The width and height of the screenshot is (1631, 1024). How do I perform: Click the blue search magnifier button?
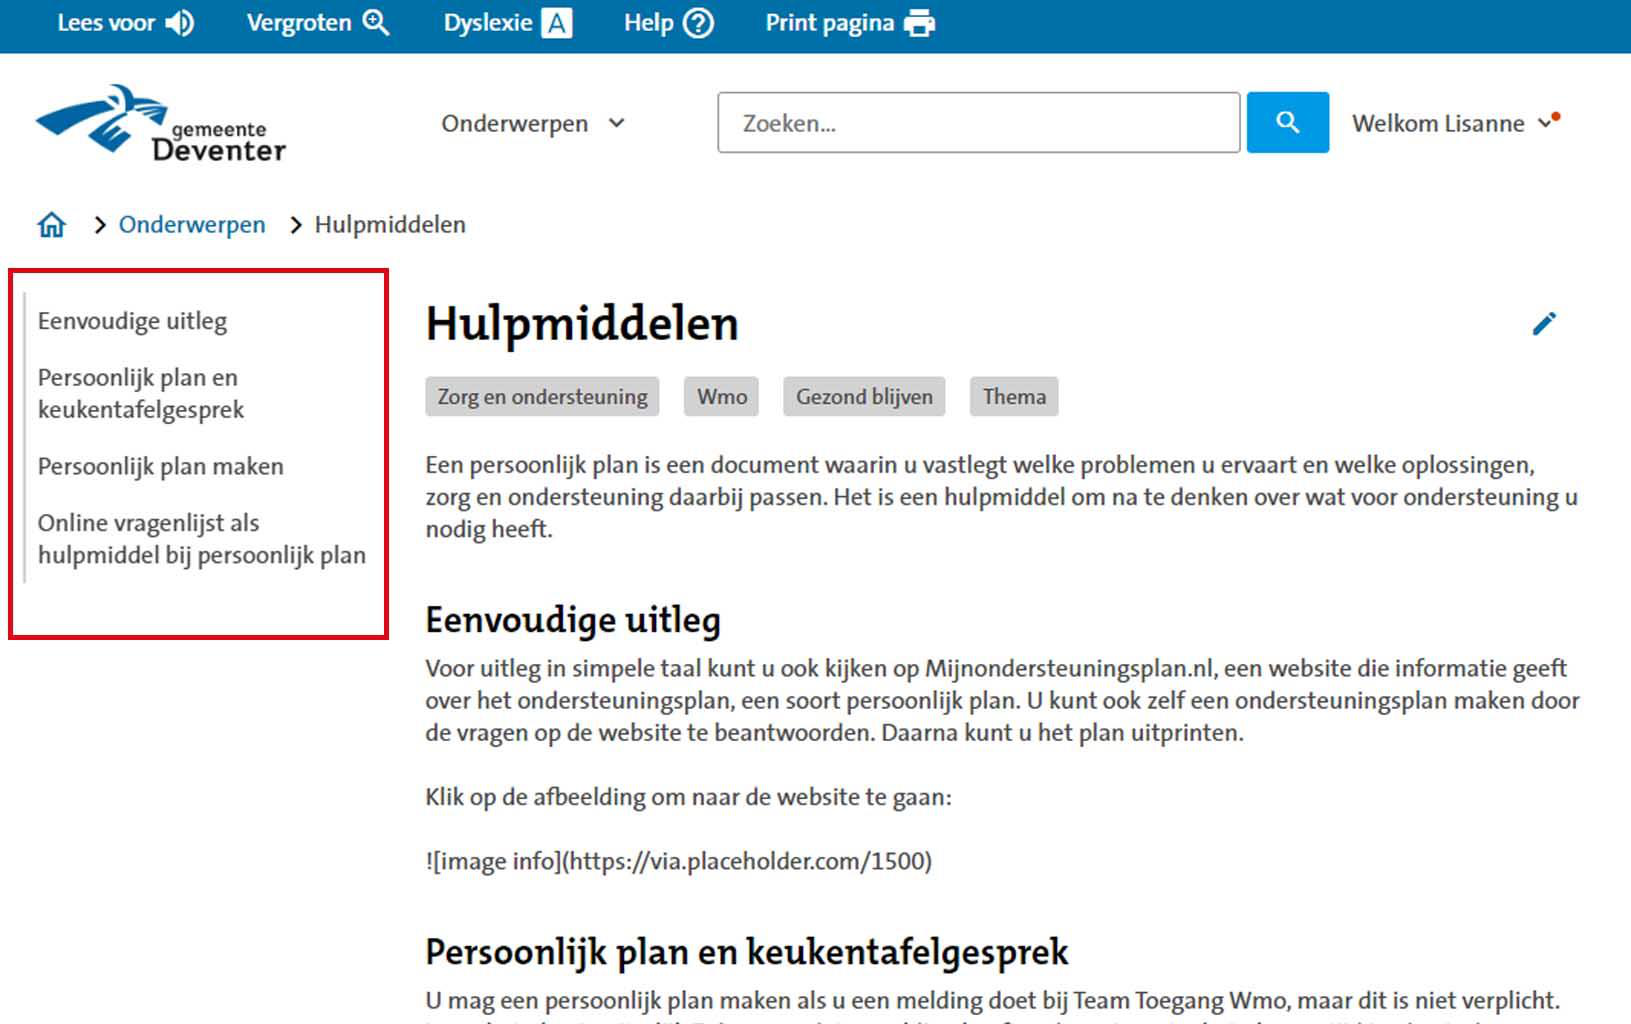1287,123
